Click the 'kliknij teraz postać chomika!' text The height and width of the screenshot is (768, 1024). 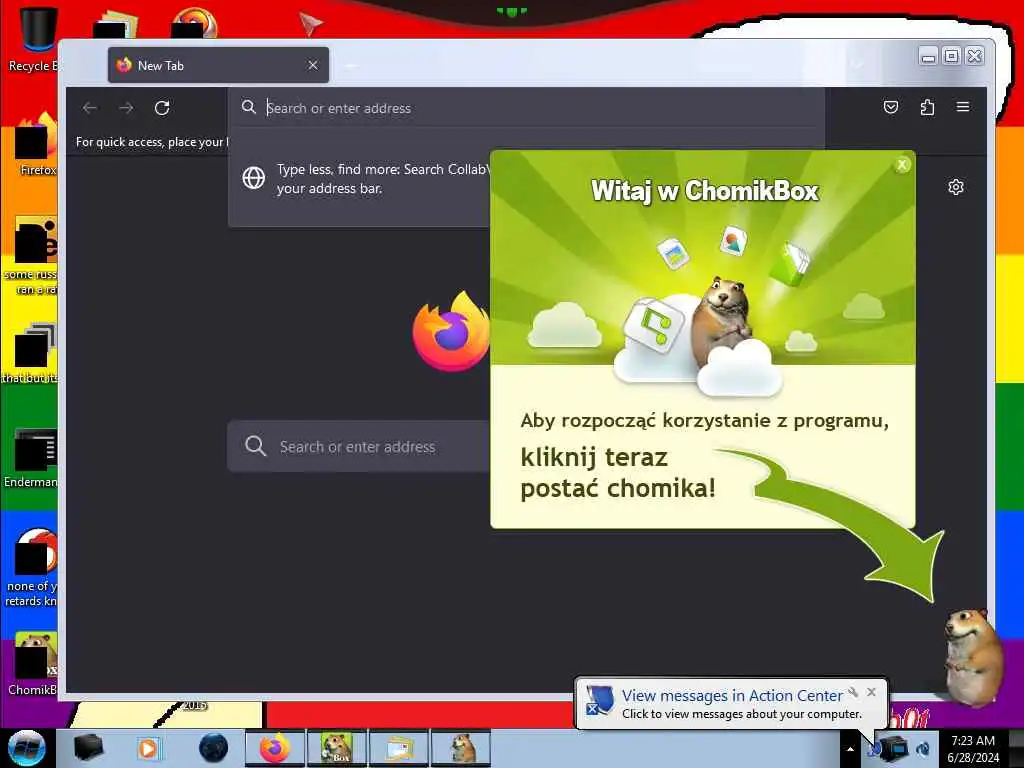[618, 473]
